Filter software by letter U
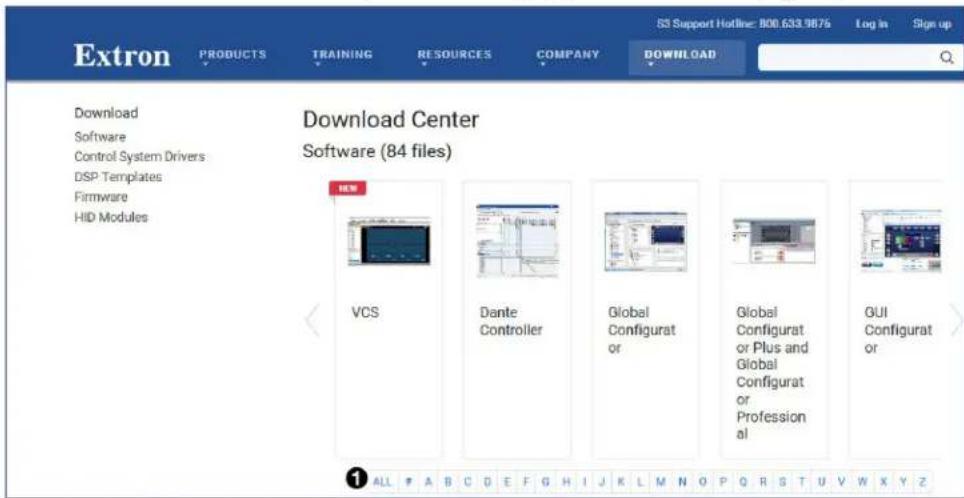Screen dimensions: 964x498 coord(821,481)
